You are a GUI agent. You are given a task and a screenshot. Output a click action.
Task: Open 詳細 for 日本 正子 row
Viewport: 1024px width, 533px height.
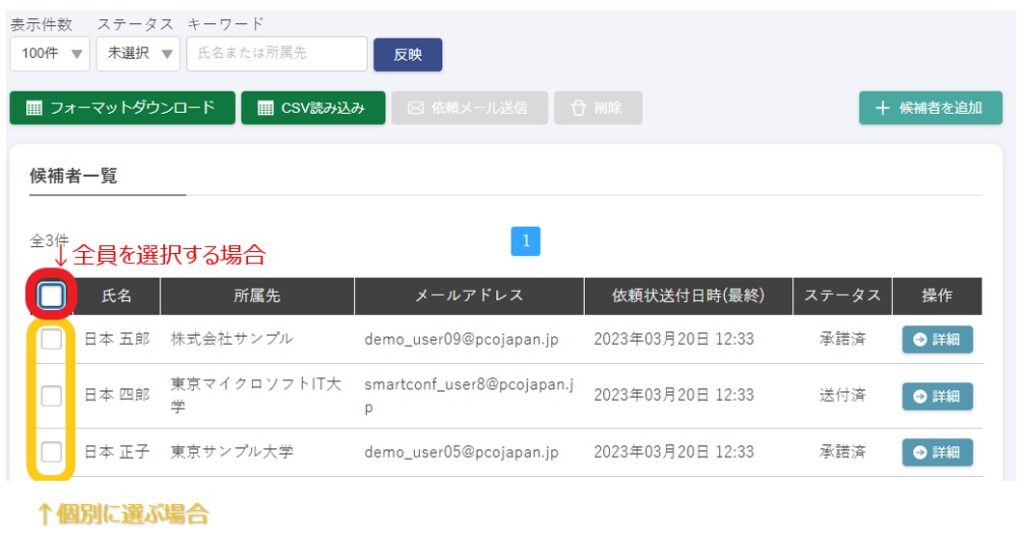pyautogui.click(x=937, y=452)
